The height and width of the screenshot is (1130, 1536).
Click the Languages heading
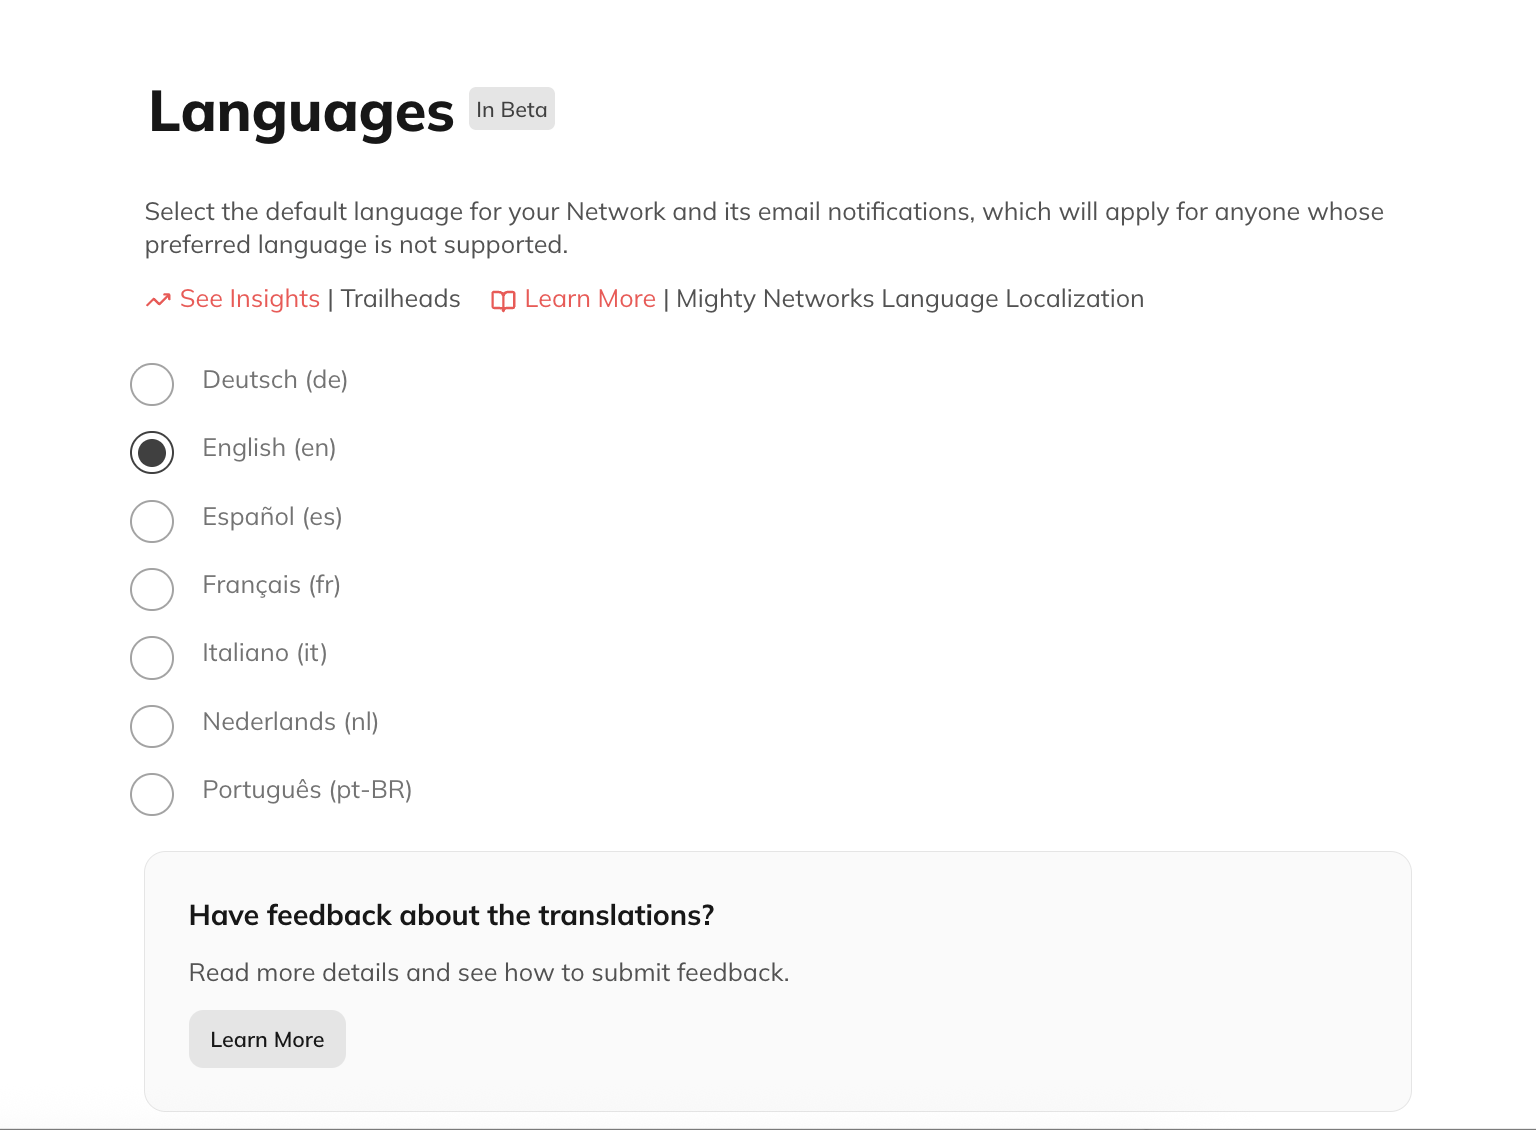coord(301,112)
